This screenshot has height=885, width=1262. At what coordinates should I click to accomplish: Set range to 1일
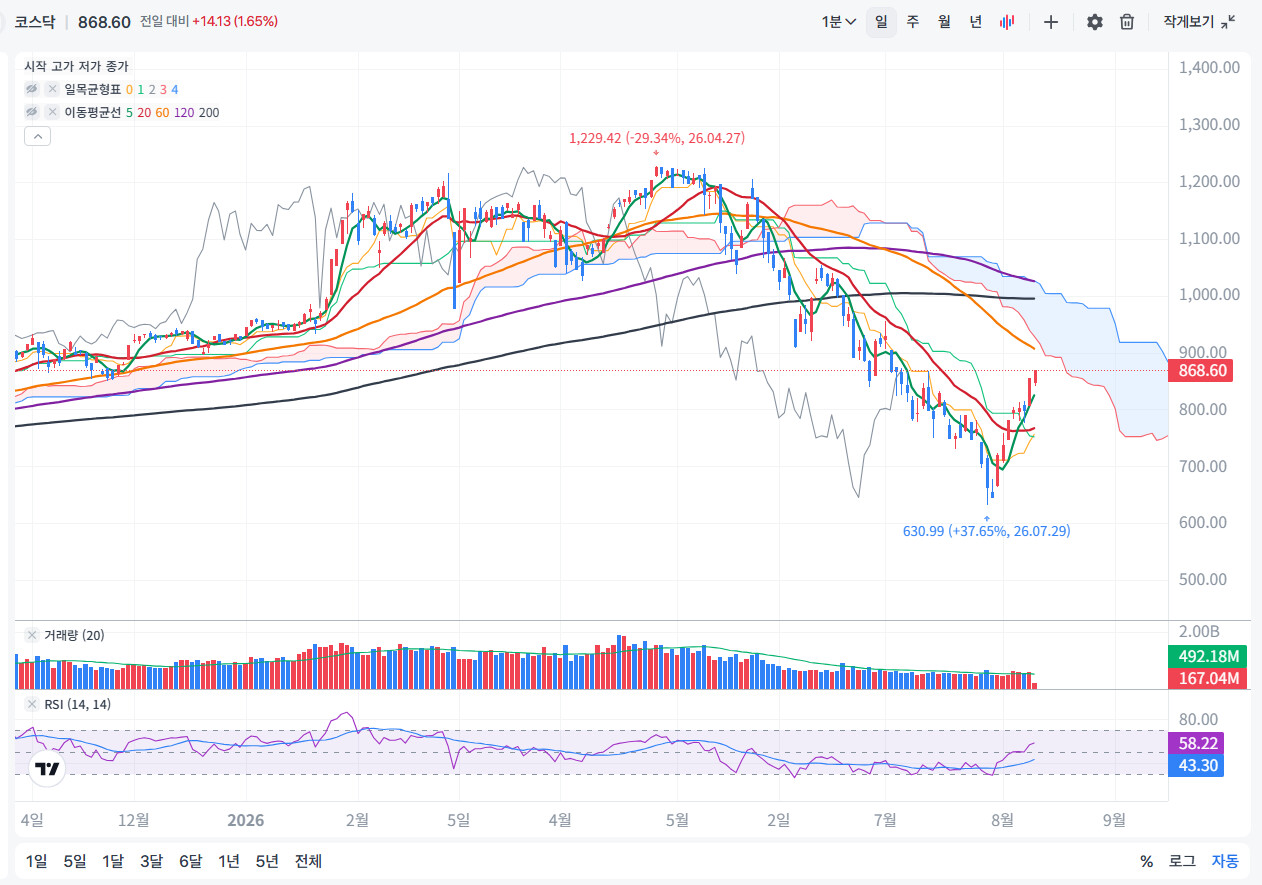[x=36, y=861]
